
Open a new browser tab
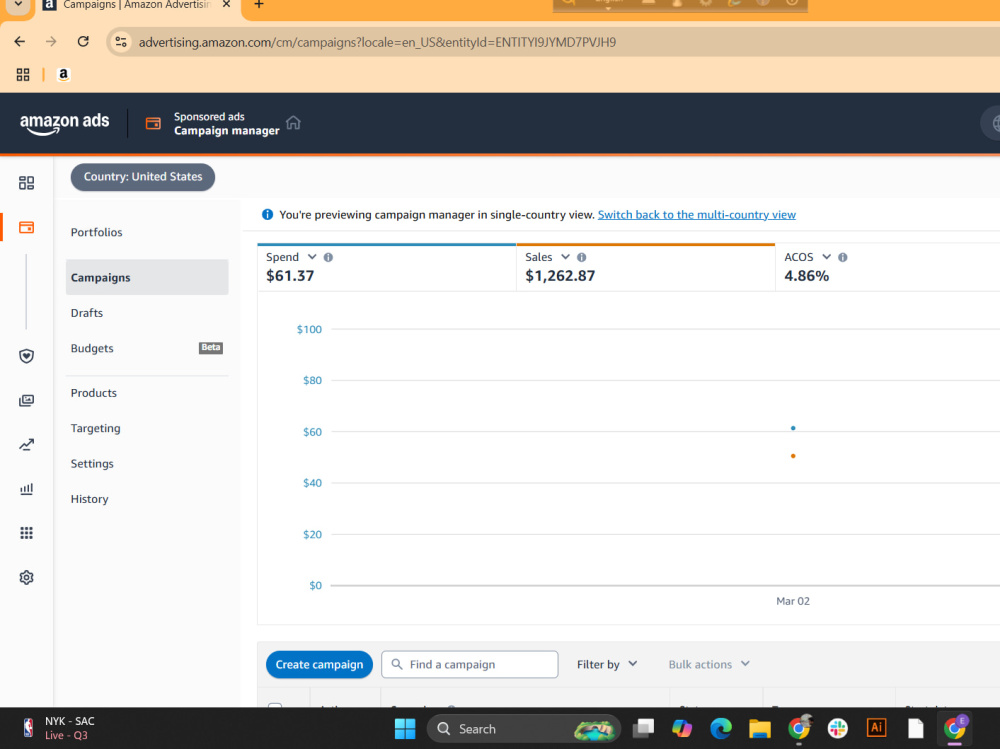click(259, 5)
